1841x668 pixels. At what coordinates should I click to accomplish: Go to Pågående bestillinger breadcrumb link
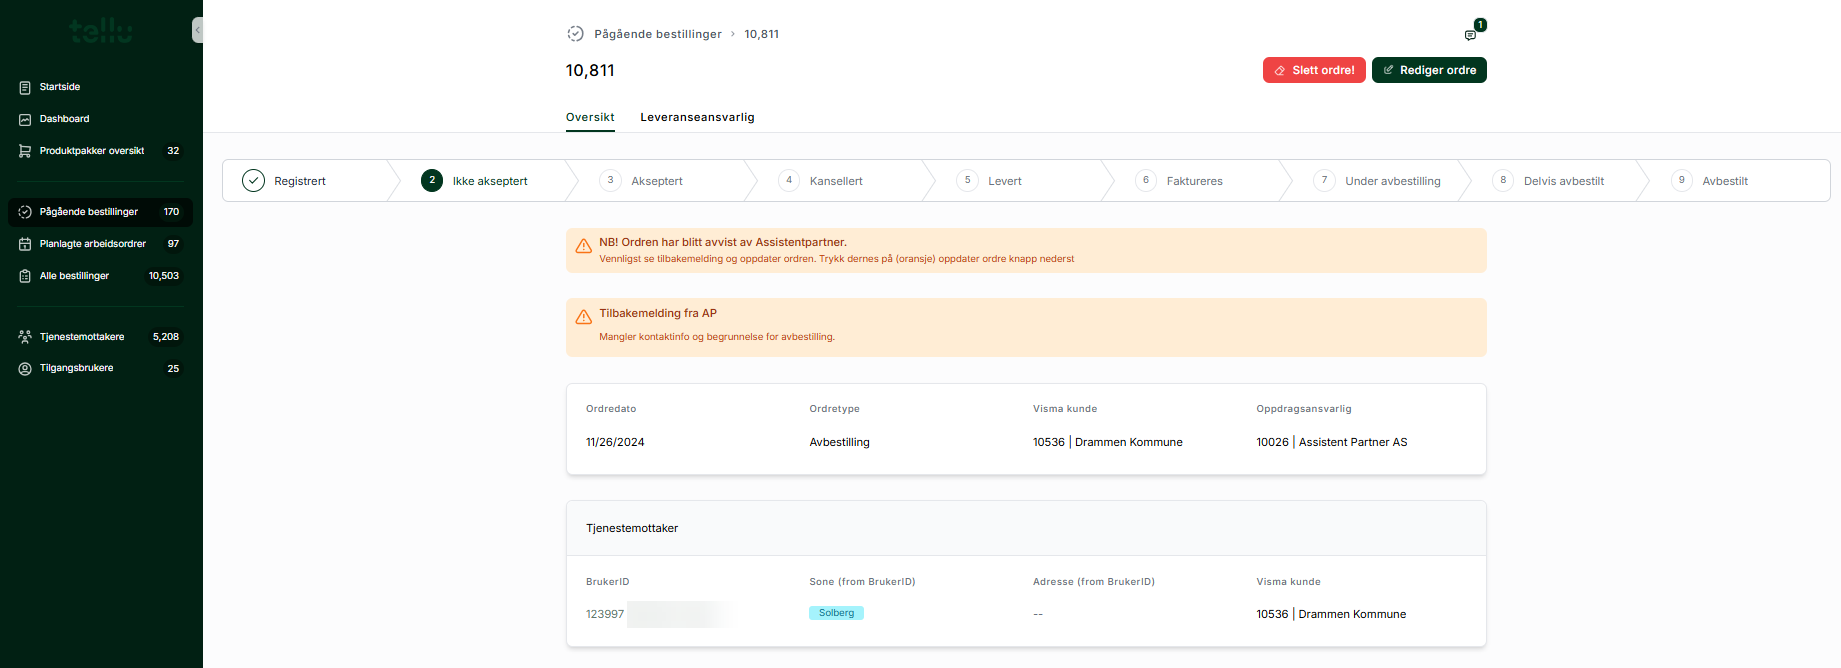click(657, 34)
